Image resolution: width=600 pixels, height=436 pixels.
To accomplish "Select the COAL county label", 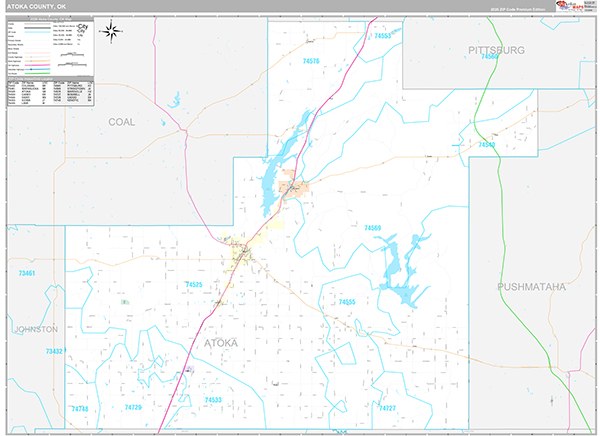I will tap(122, 122).
